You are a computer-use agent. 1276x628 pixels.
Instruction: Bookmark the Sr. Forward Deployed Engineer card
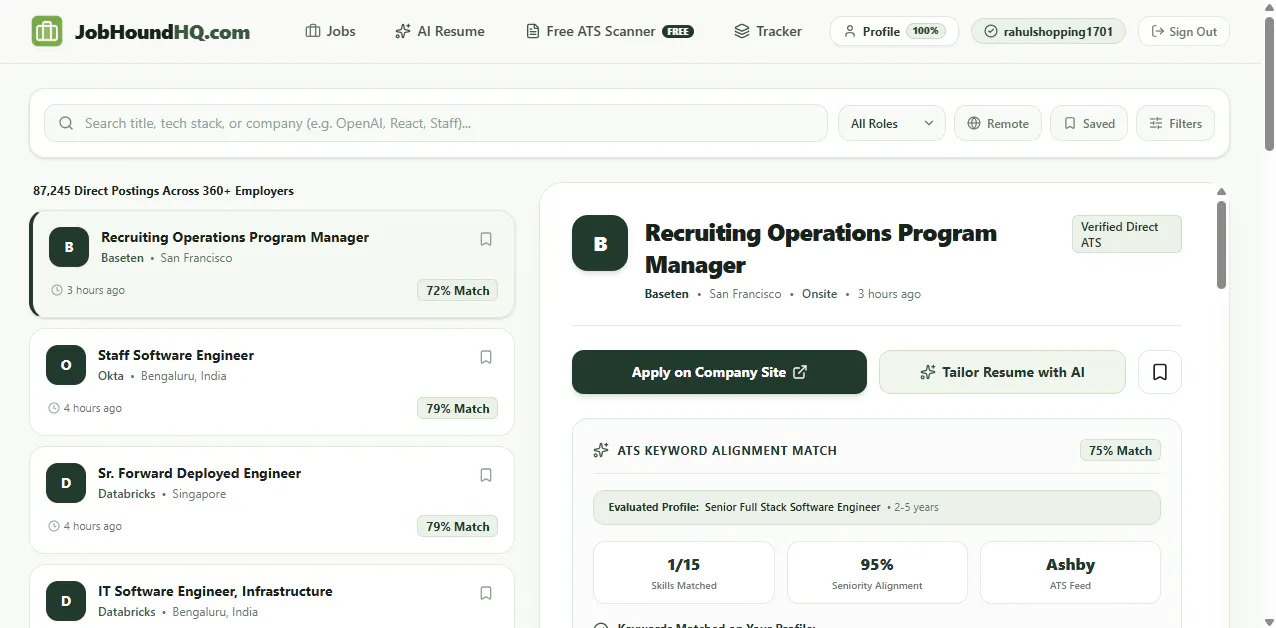pos(486,475)
